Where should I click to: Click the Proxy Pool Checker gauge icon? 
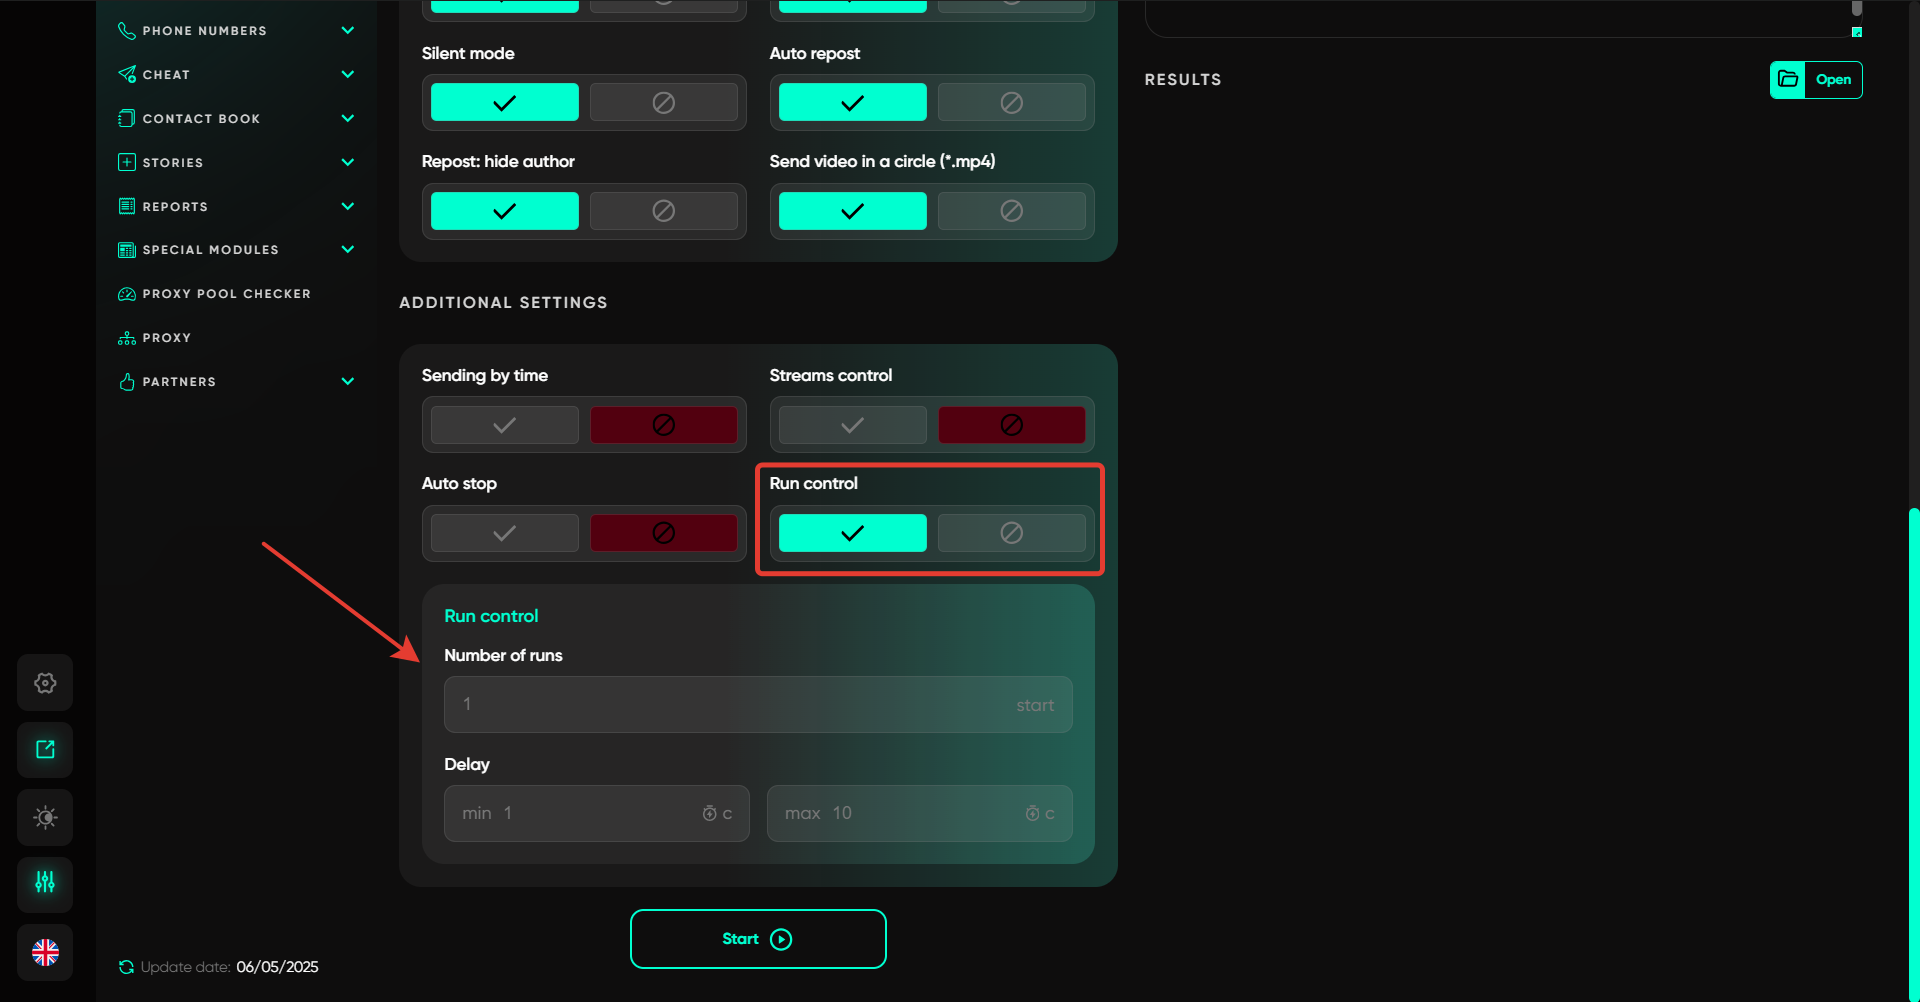pyautogui.click(x=127, y=294)
